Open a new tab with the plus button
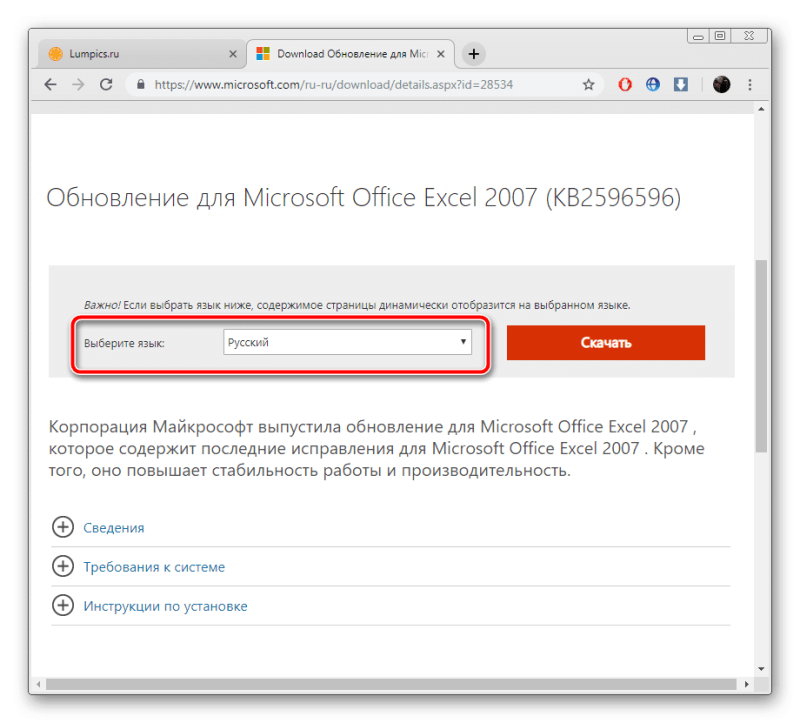This screenshot has width=800, height=723. coord(473,54)
